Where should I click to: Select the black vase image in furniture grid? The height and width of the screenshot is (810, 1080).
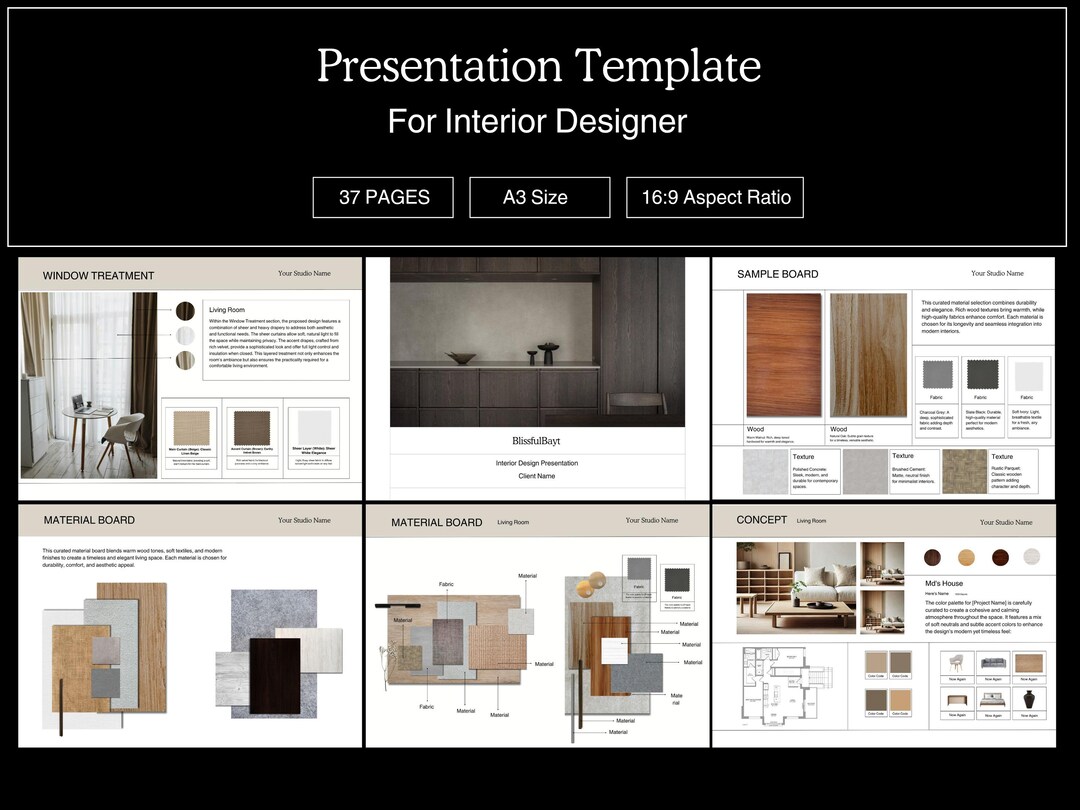coord(1029,698)
